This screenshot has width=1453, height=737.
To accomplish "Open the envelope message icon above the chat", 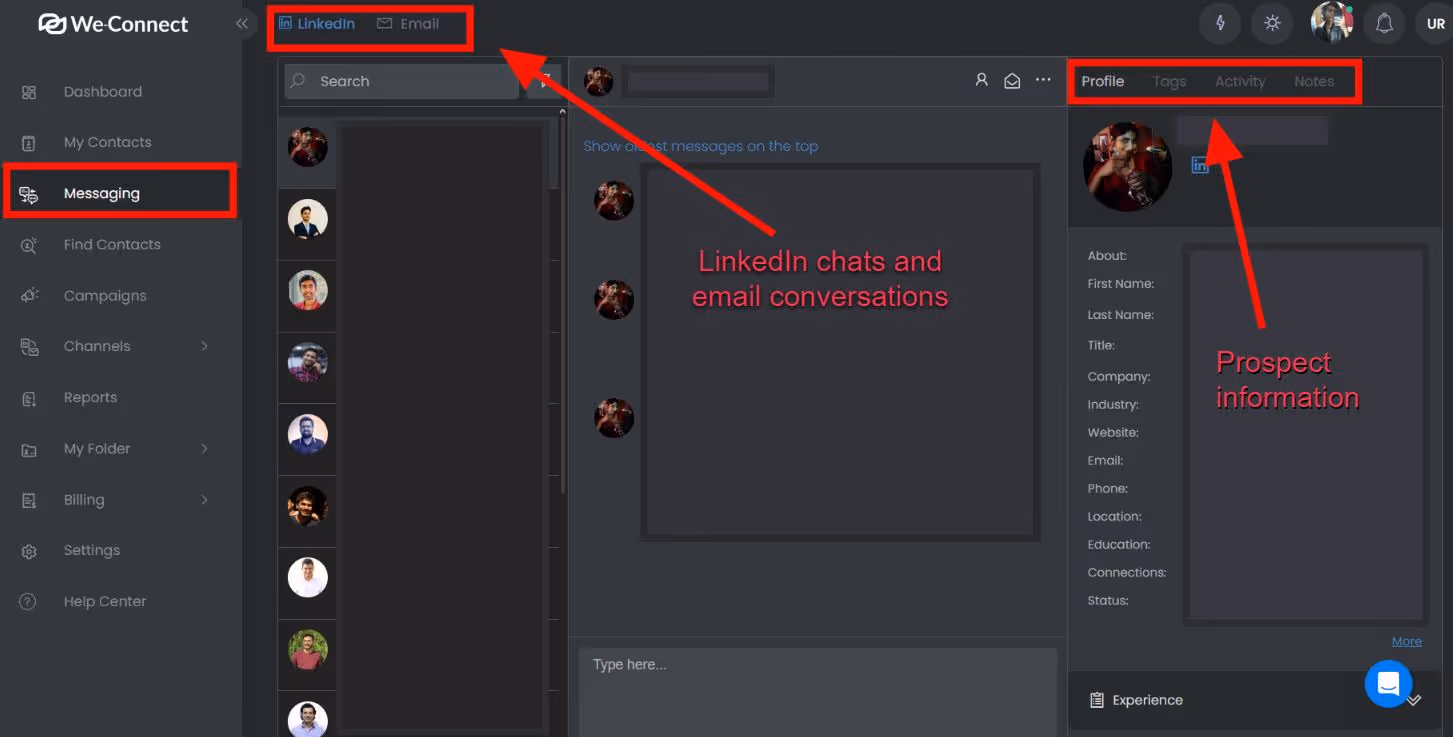I will [1012, 81].
